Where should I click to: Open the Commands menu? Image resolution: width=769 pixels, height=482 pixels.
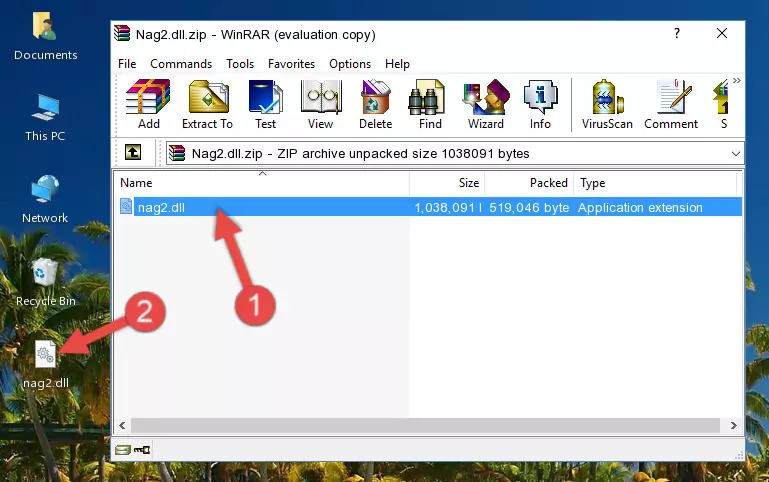coord(181,64)
